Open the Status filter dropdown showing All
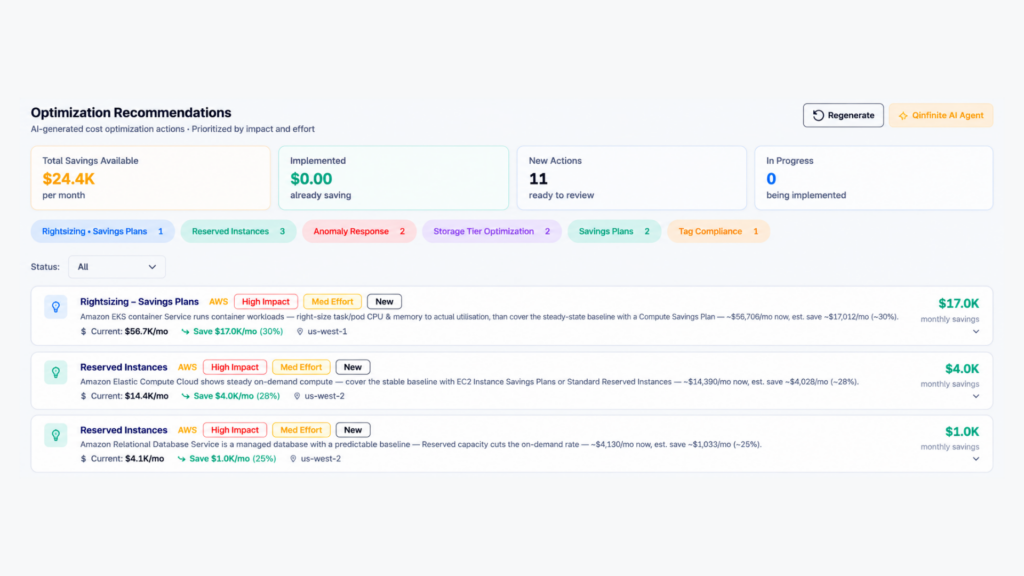This screenshot has width=1024, height=576. click(117, 267)
